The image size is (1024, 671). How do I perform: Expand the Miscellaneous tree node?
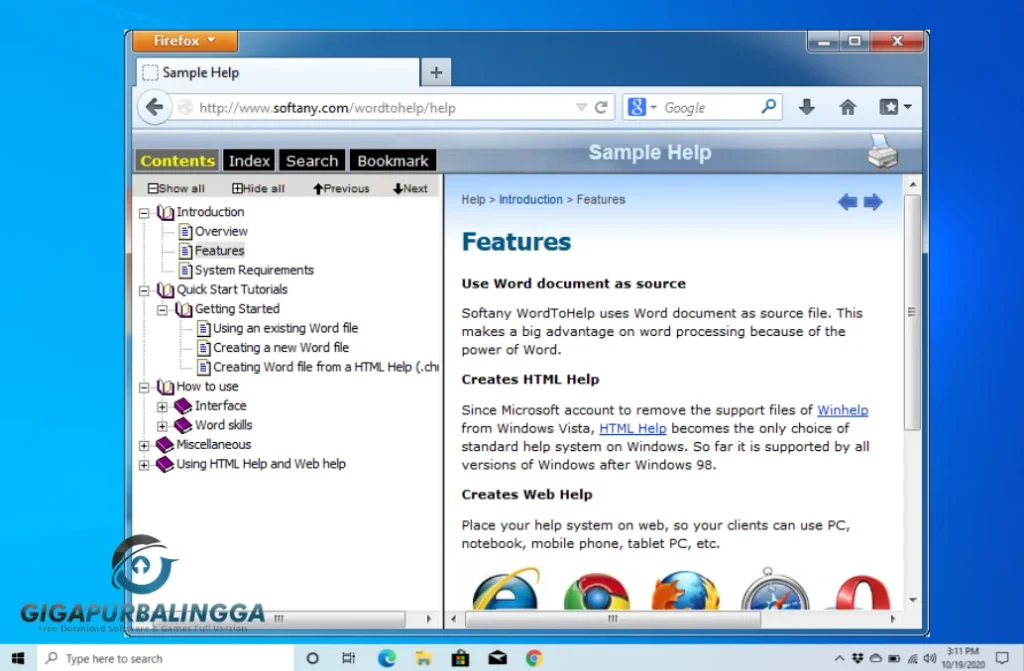tap(145, 445)
